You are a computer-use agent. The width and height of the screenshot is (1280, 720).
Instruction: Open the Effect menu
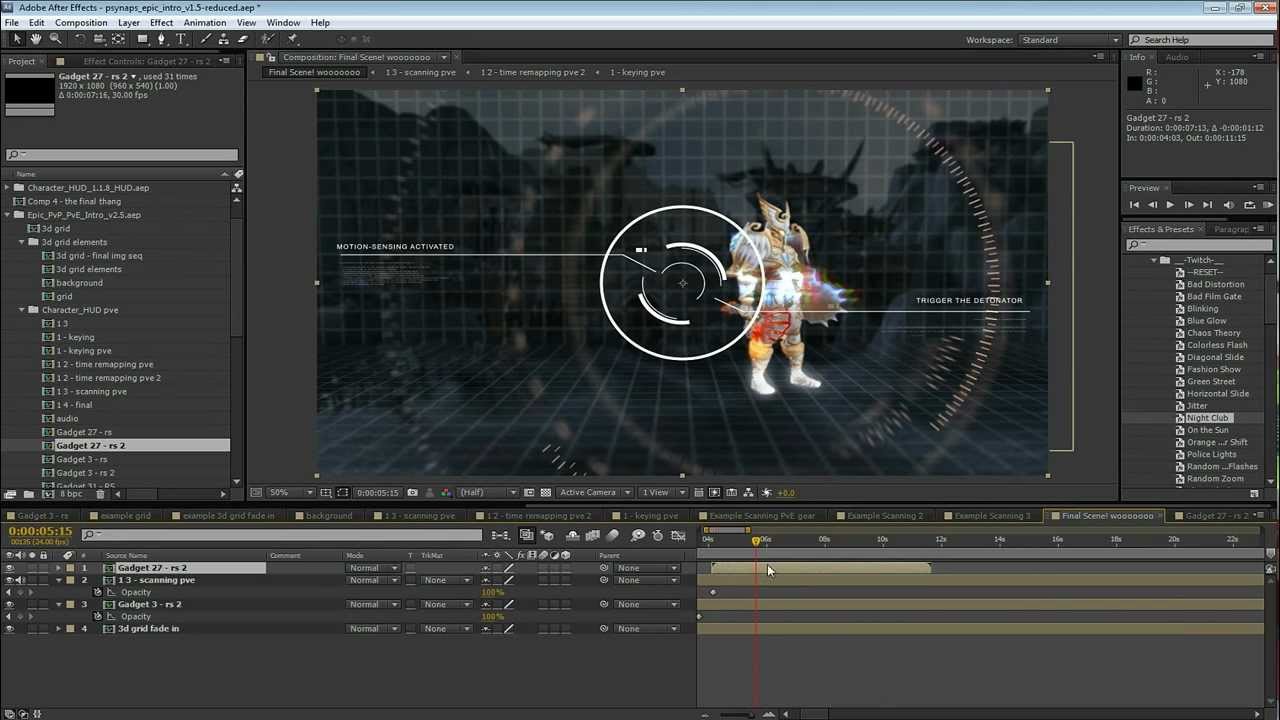click(x=161, y=22)
